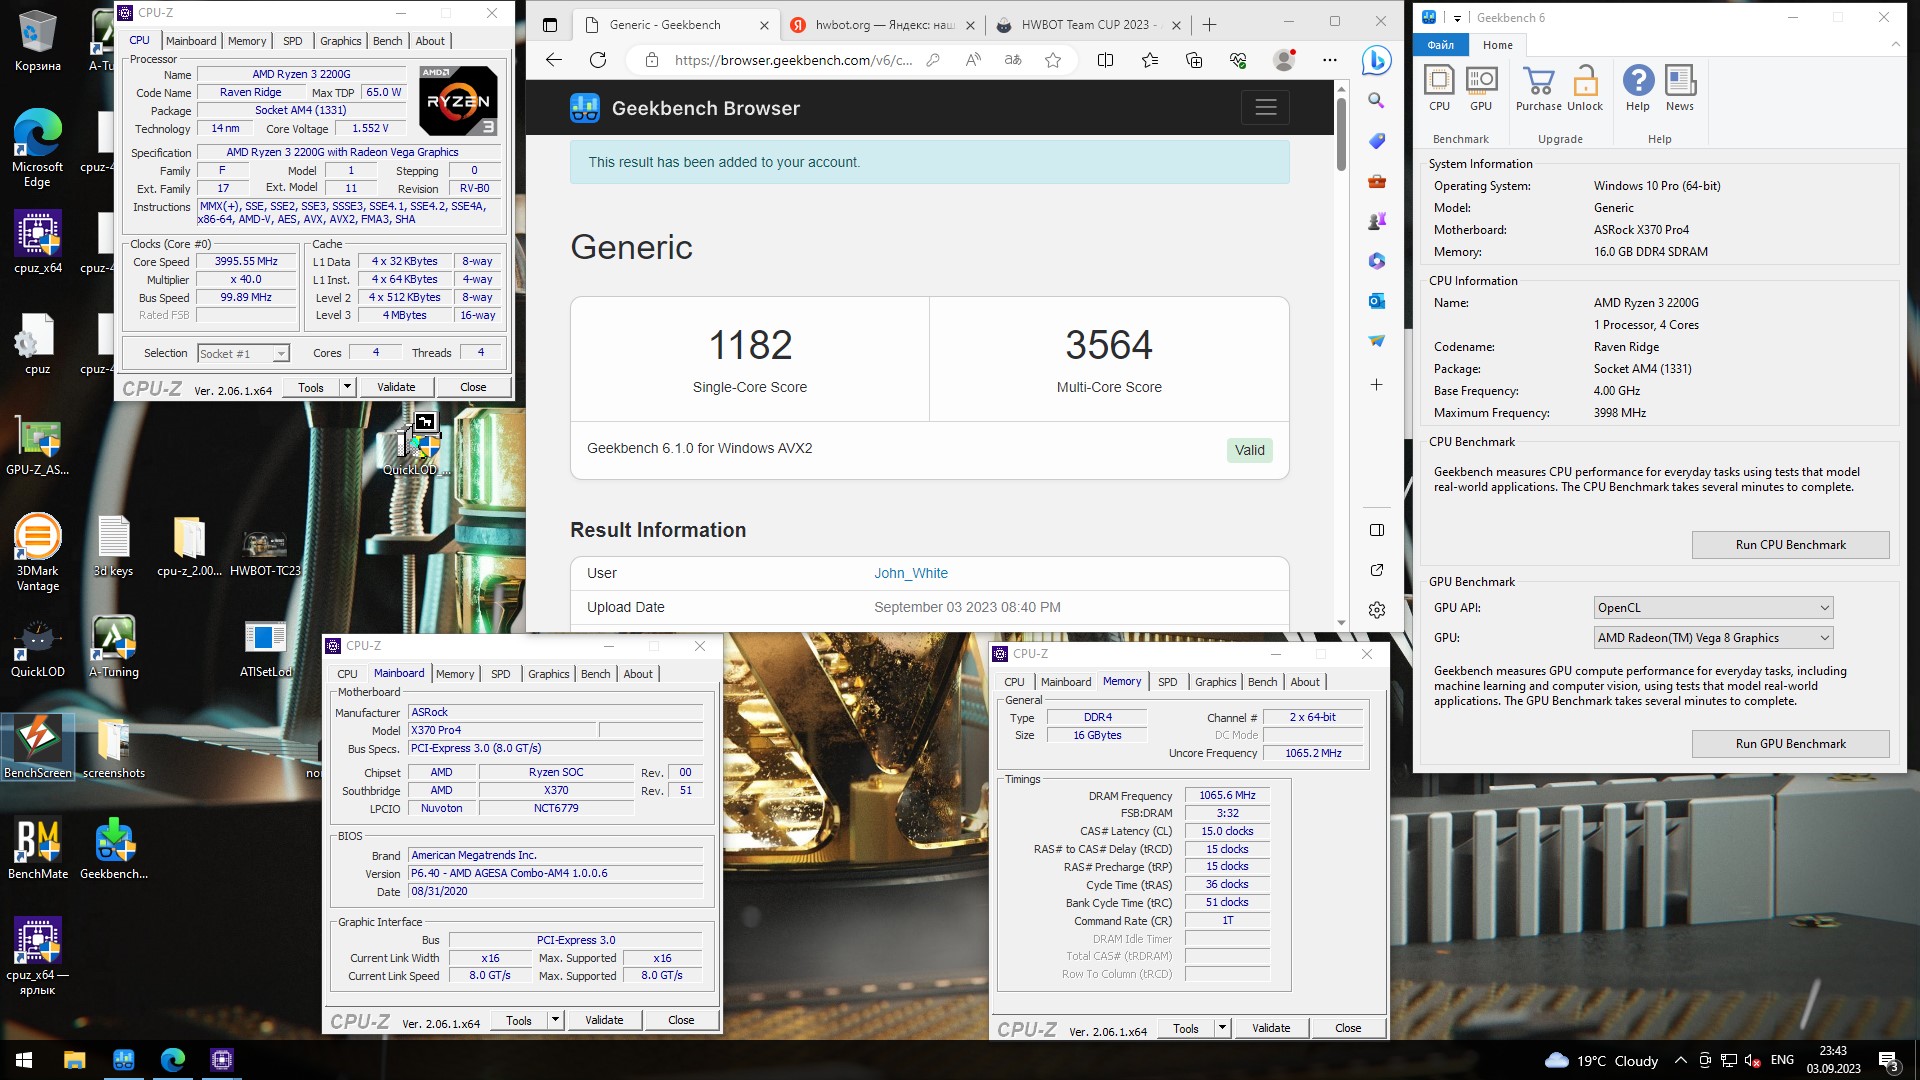This screenshot has width=1920, height=1080.
Task: Click the Edge sidebar plus icon
Action: point(1377,385)
